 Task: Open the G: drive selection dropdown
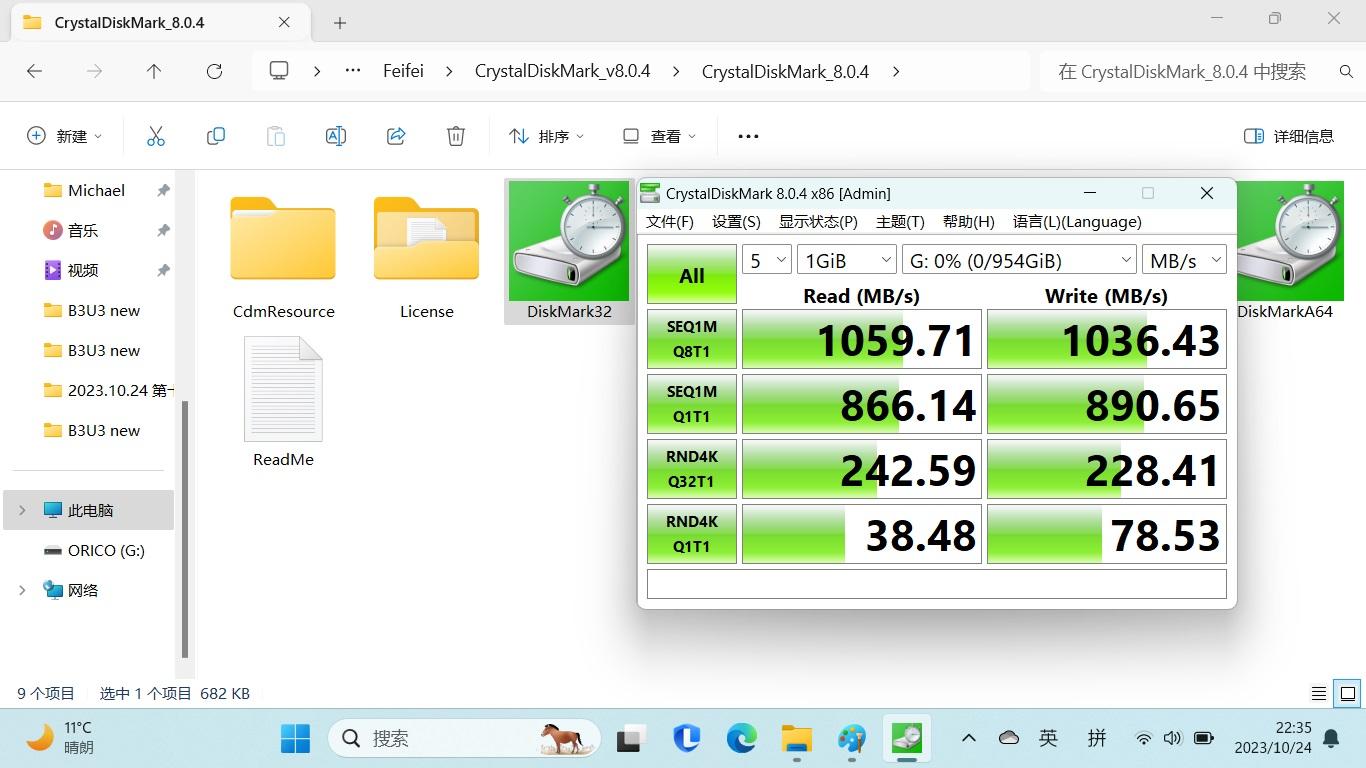point(1019,260)
